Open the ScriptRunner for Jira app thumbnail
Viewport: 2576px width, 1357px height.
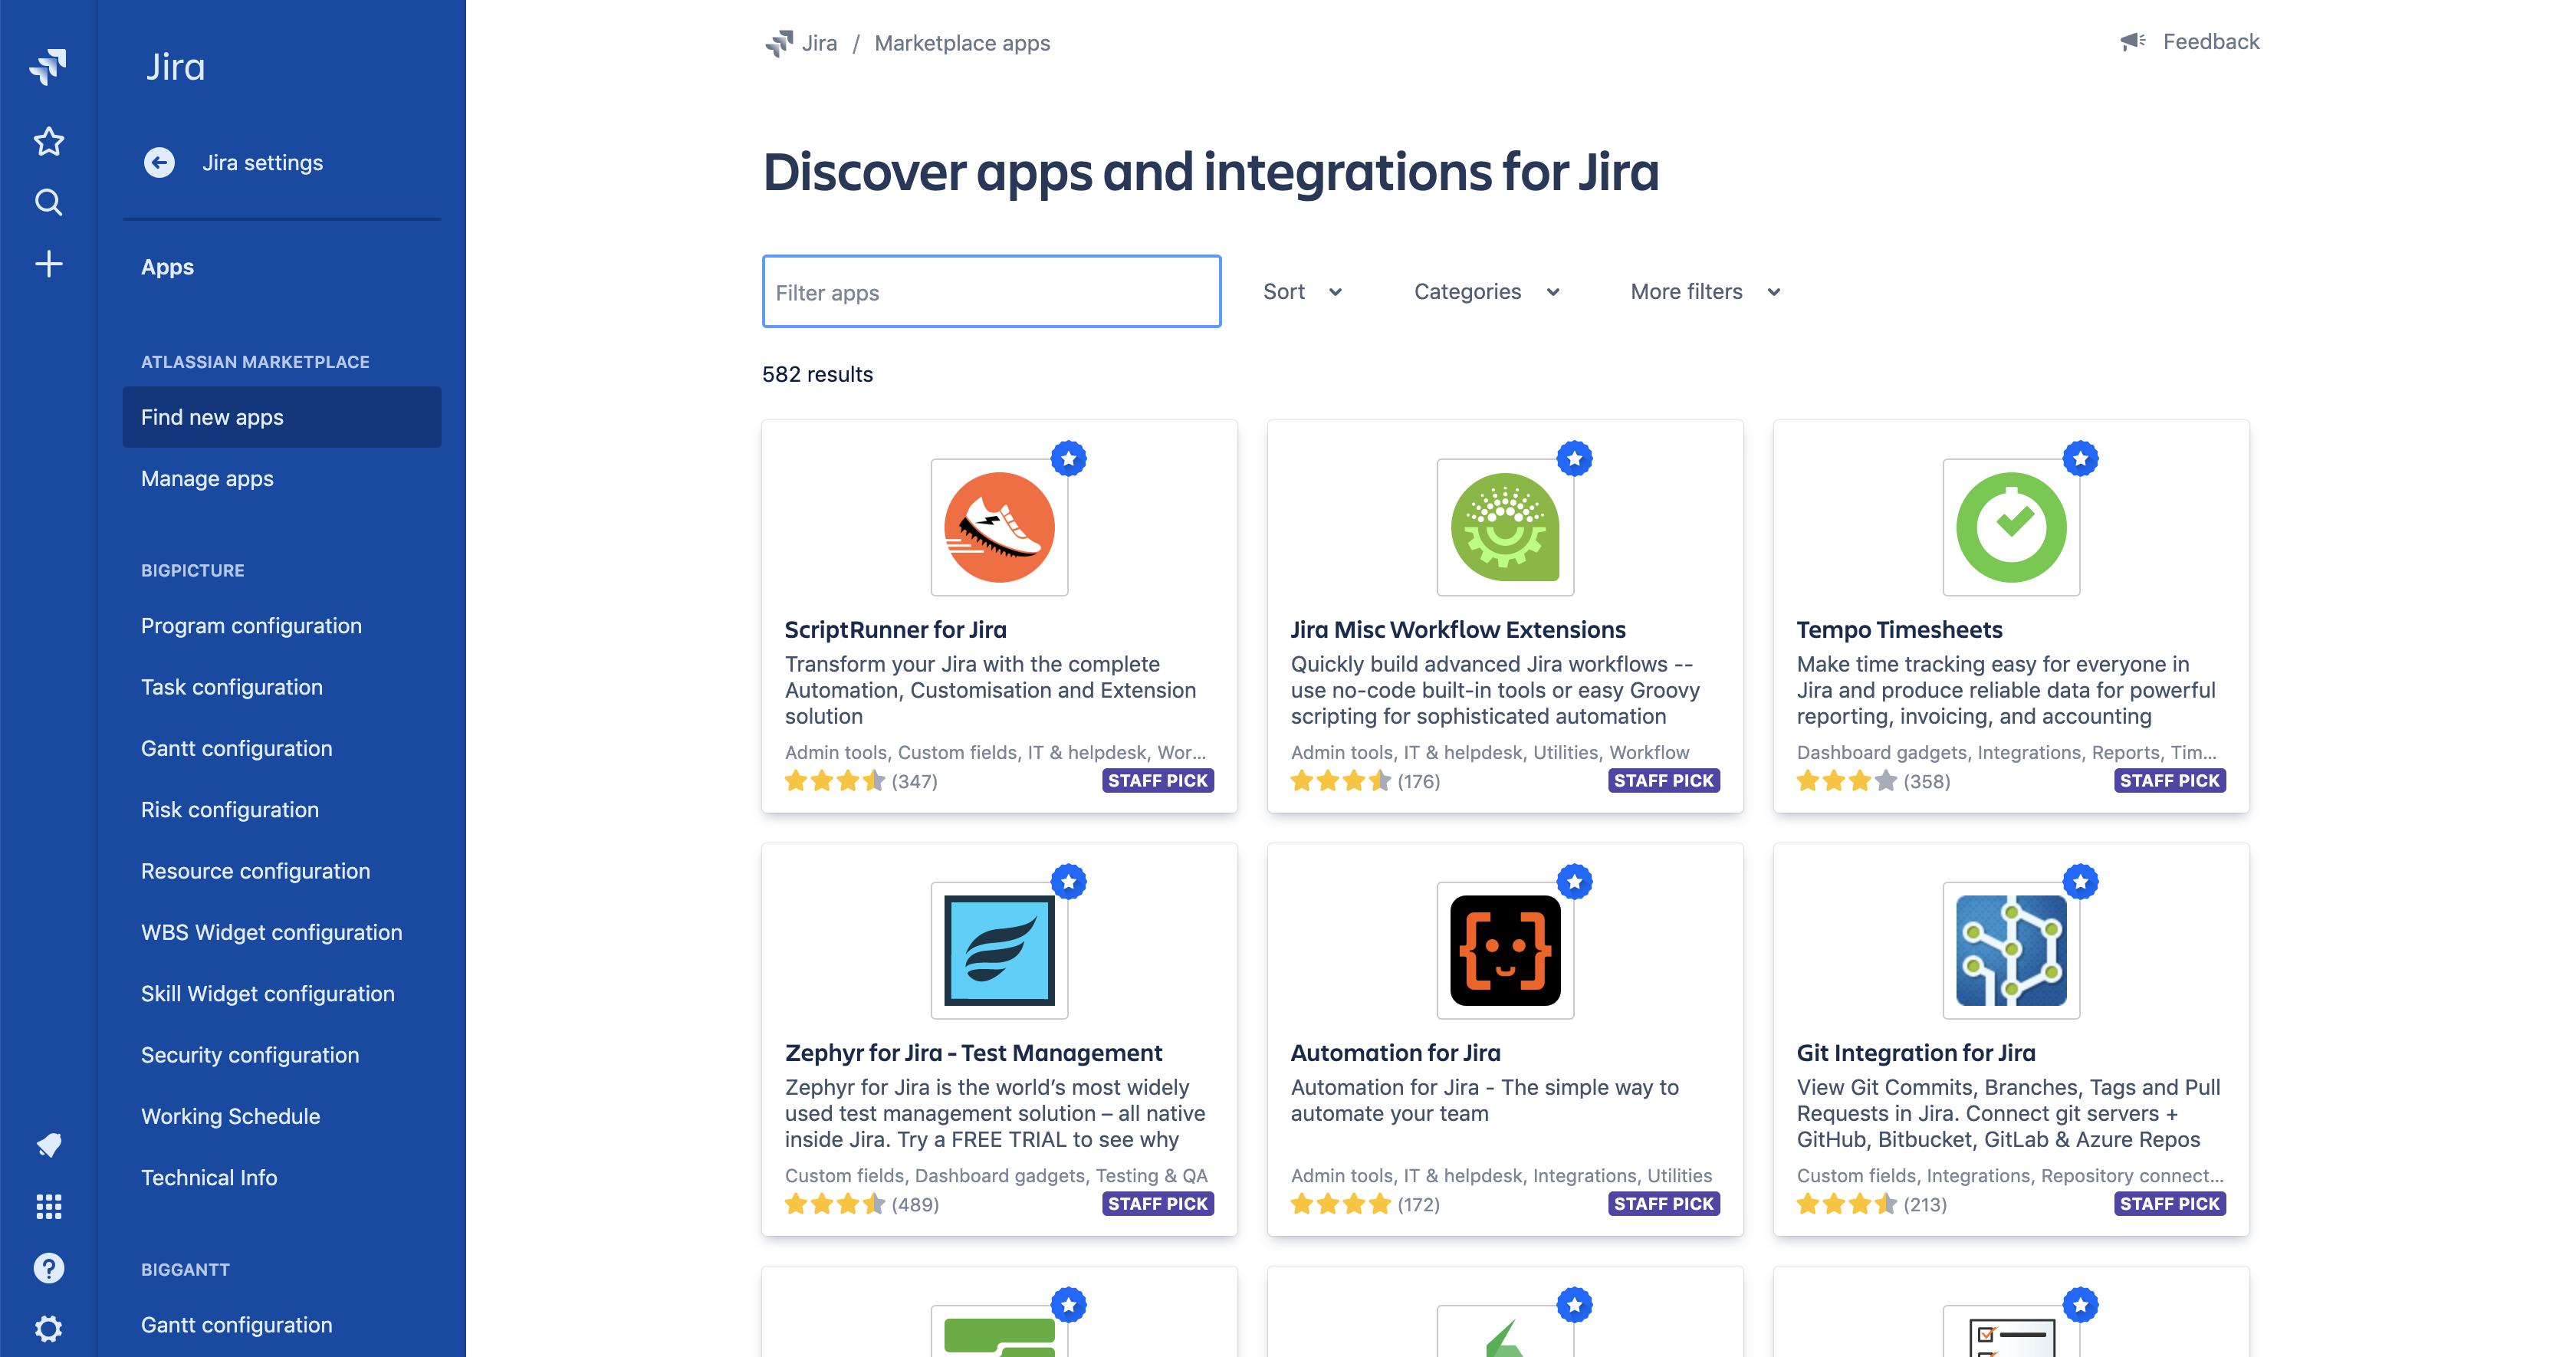click(x=998, y=527)
